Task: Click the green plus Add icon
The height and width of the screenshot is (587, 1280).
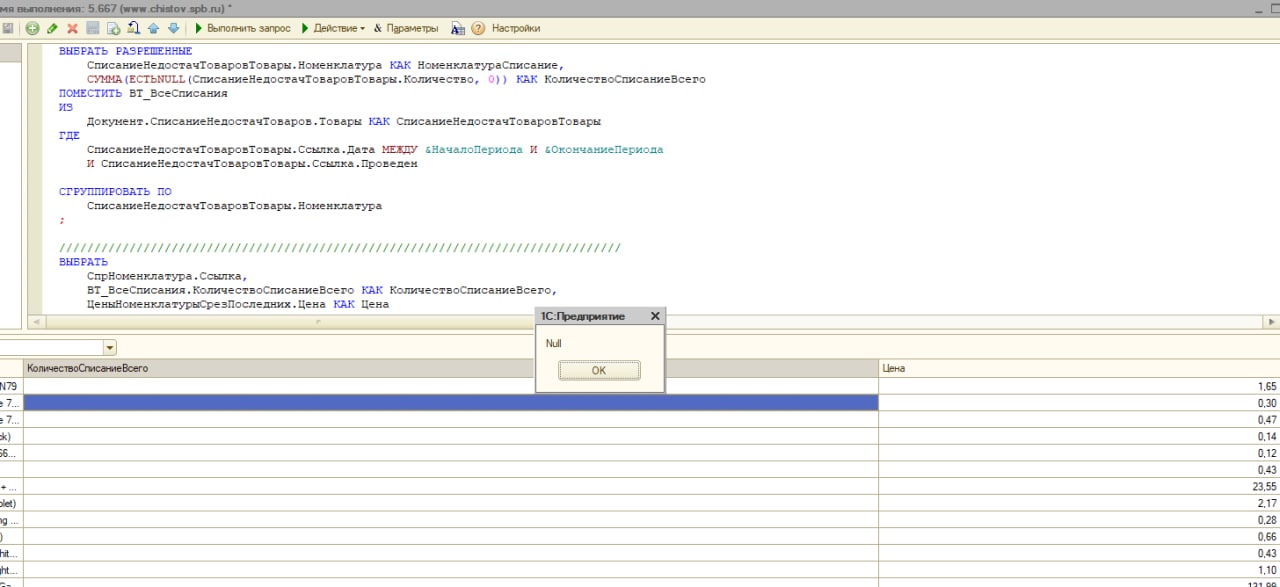Action: click(x=32, y=29)
